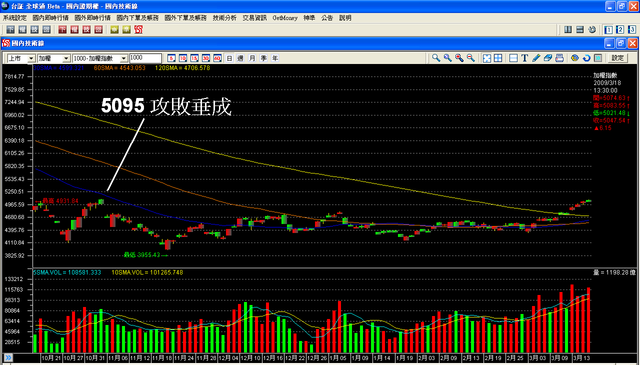Click the left yellow icon in main toolbar
The width and height of the screenshot is (640, 365).
tap(115, 29)
